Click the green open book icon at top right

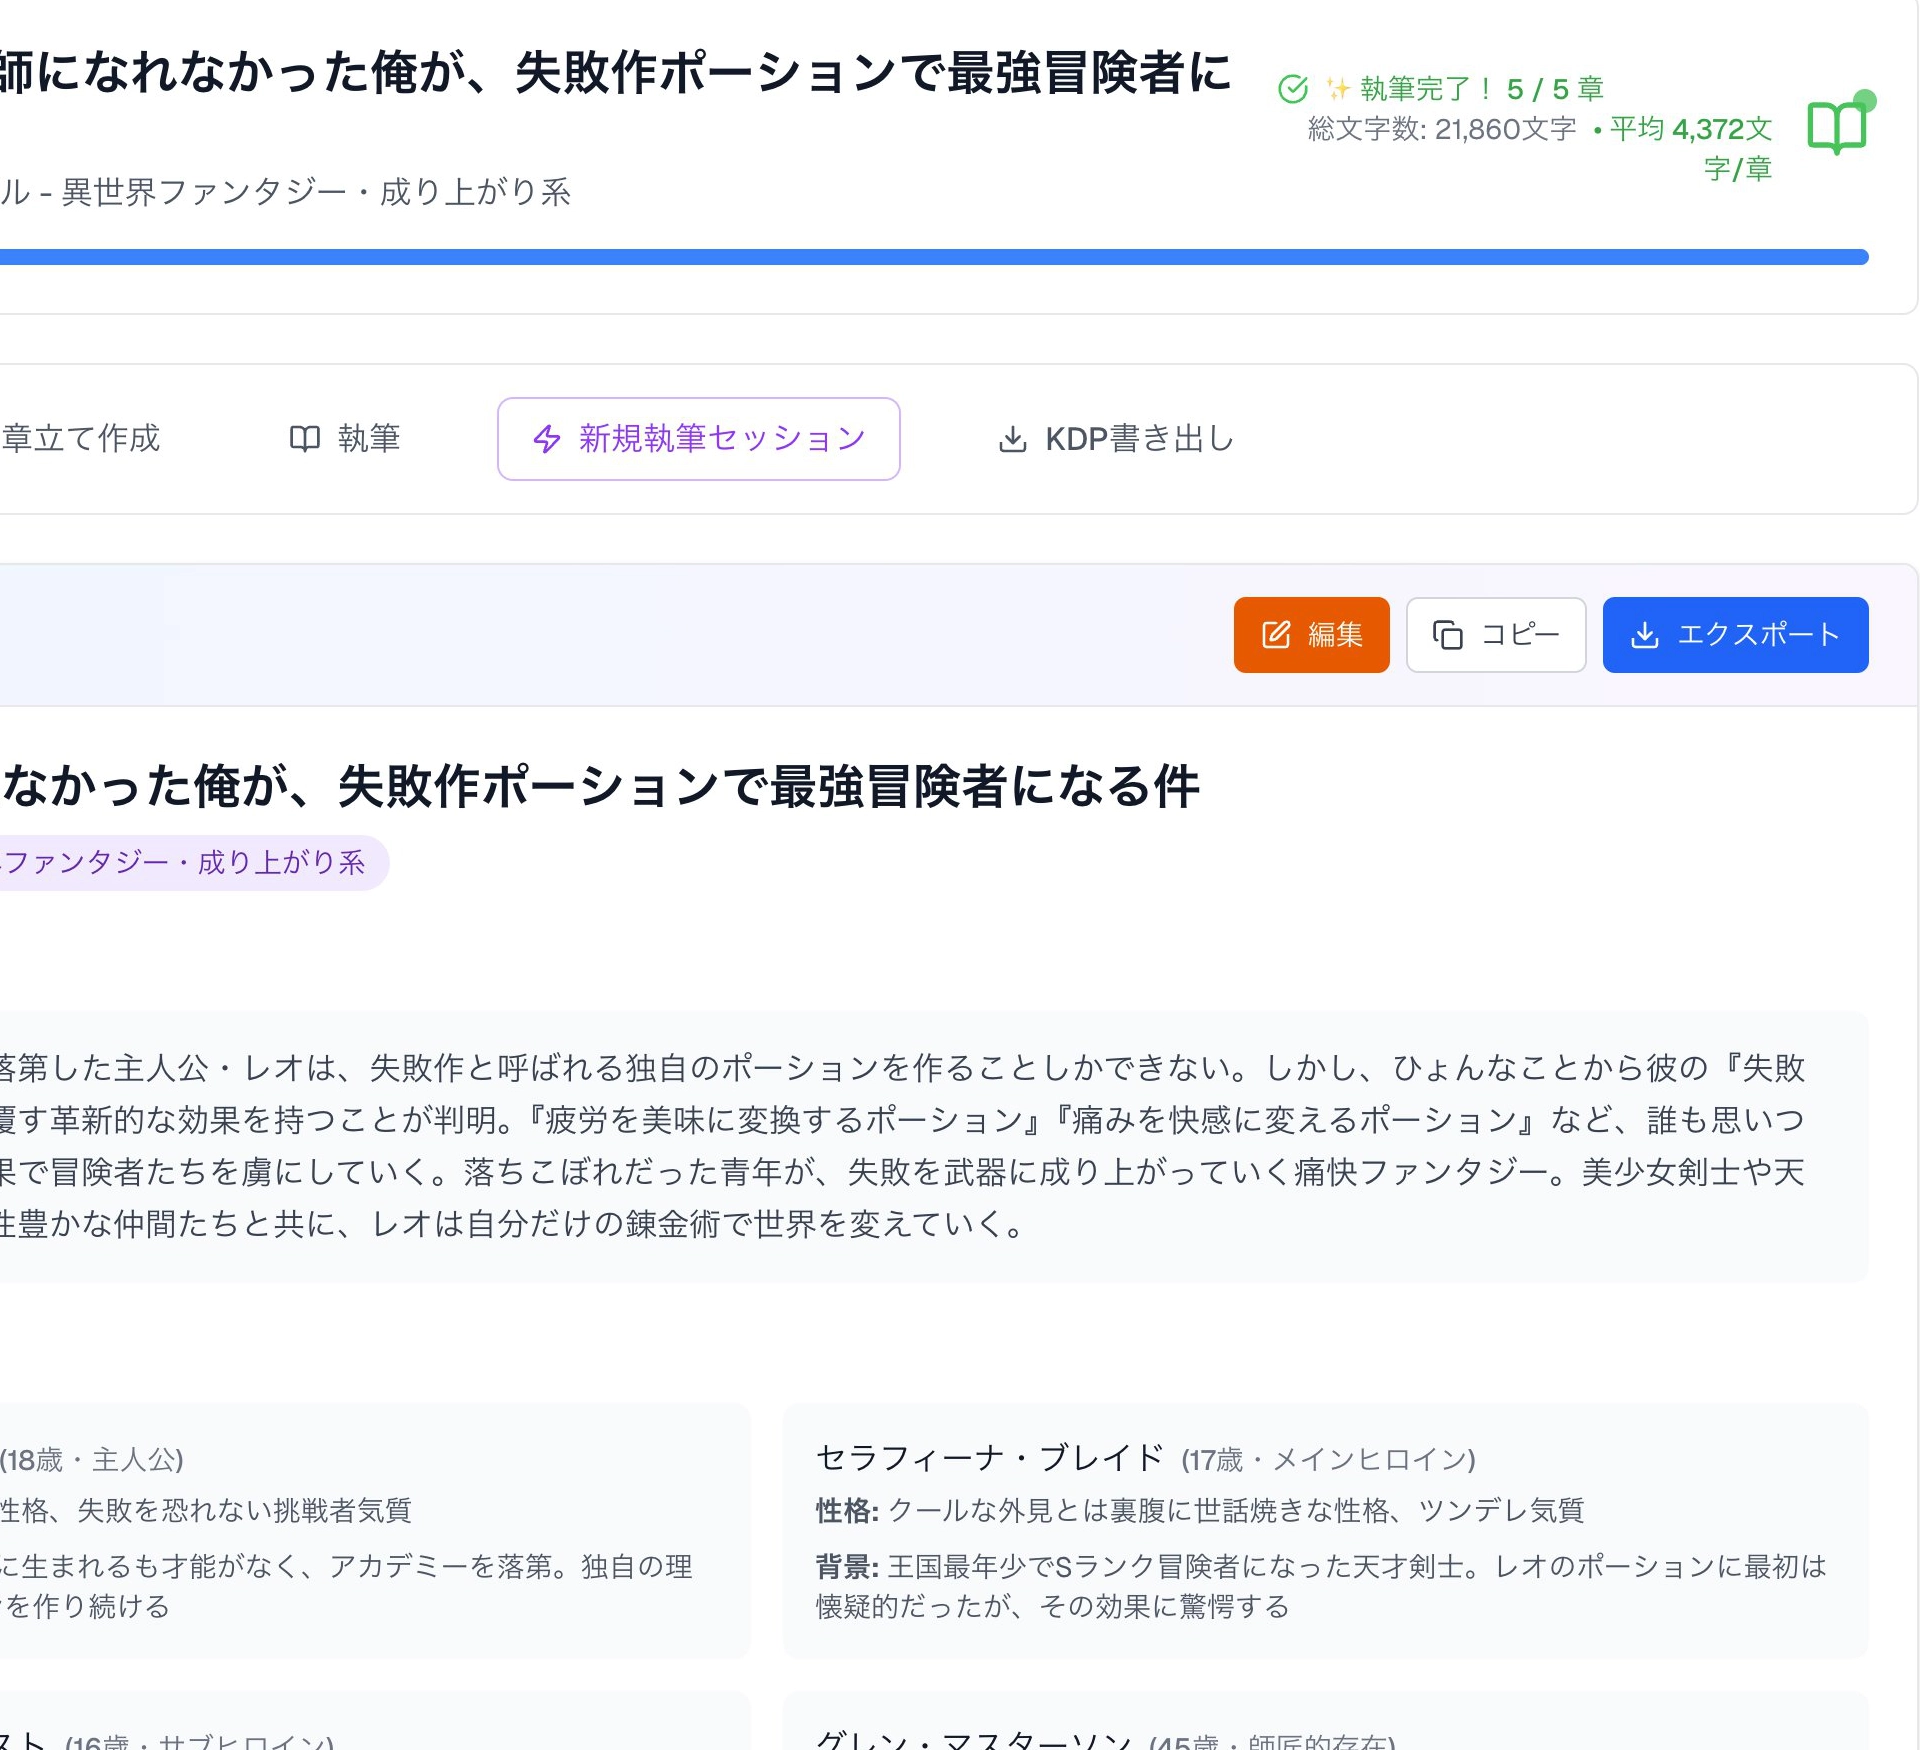[1838, 128]
